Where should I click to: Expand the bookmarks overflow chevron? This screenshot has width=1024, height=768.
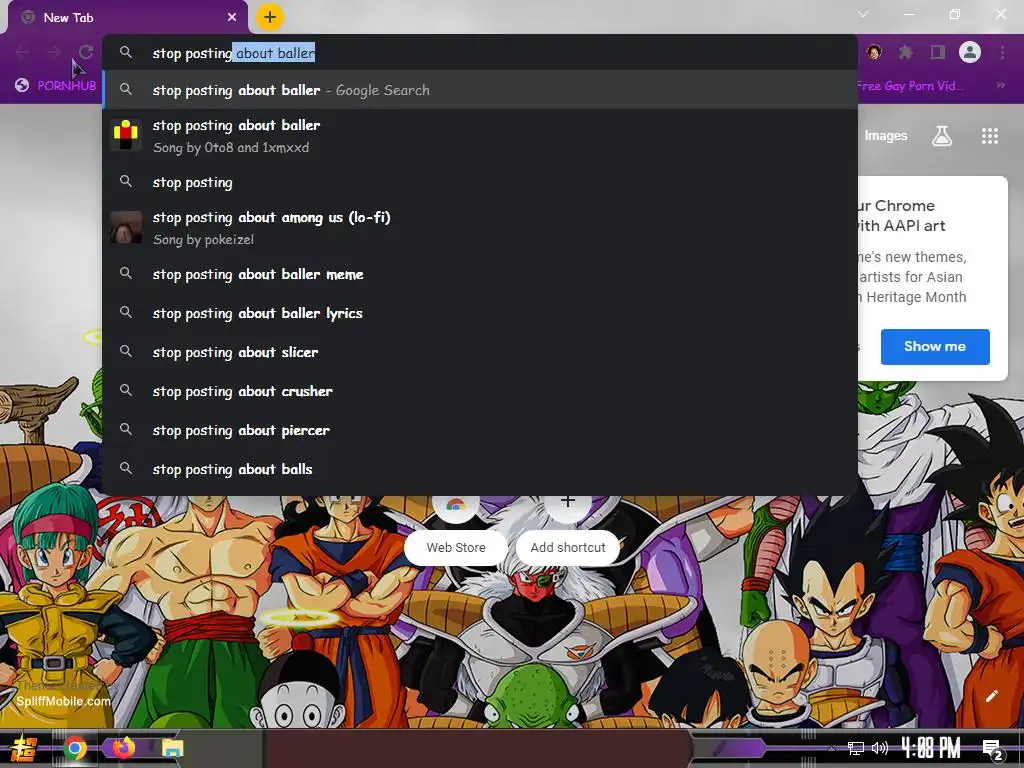1000,86
